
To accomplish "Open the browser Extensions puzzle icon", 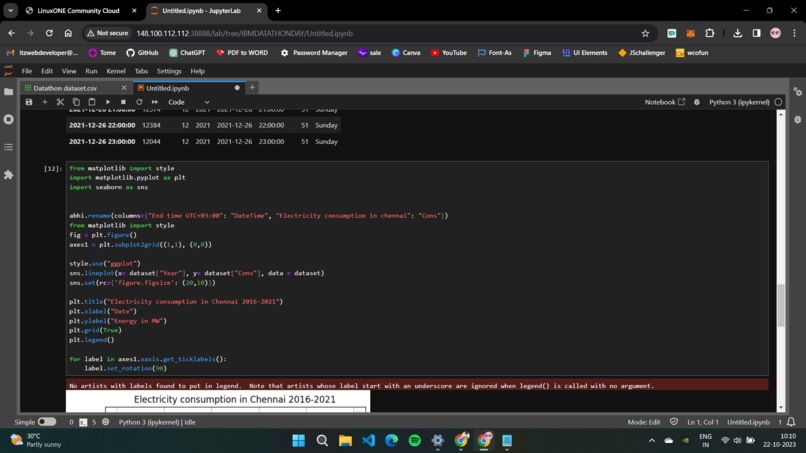I will (x=710, y=33).
